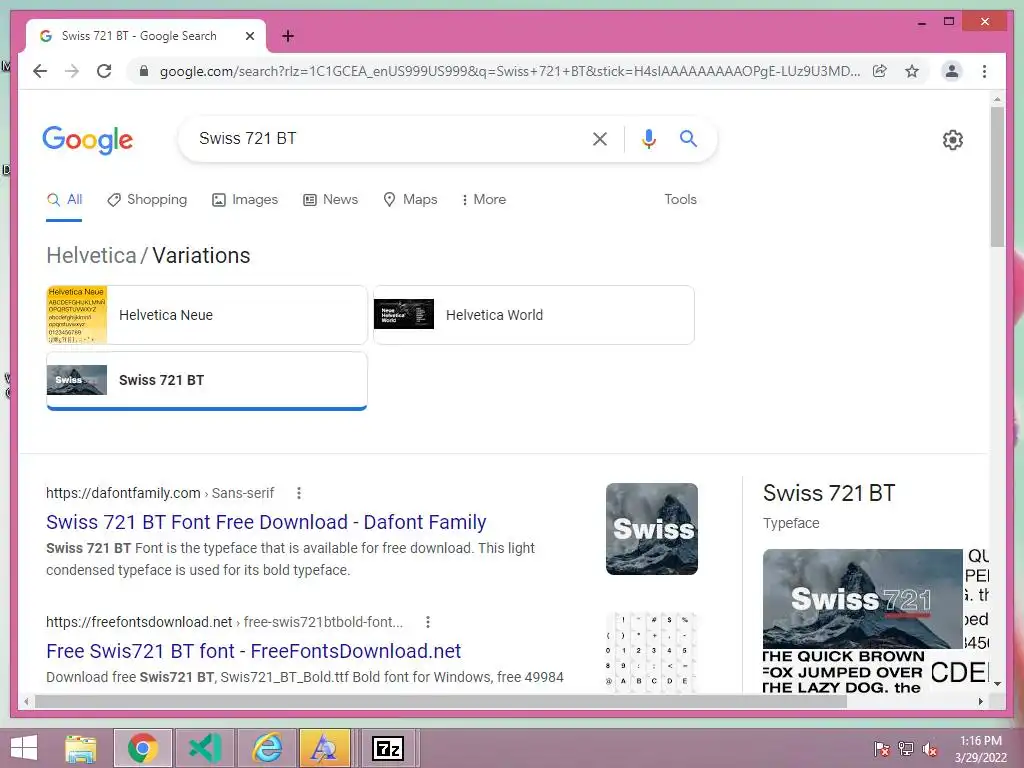Viewport: 1024px width, 768px height.
Task: Click the character grid thumbnail beside FreeFontsDownload result
Action: 652,652
